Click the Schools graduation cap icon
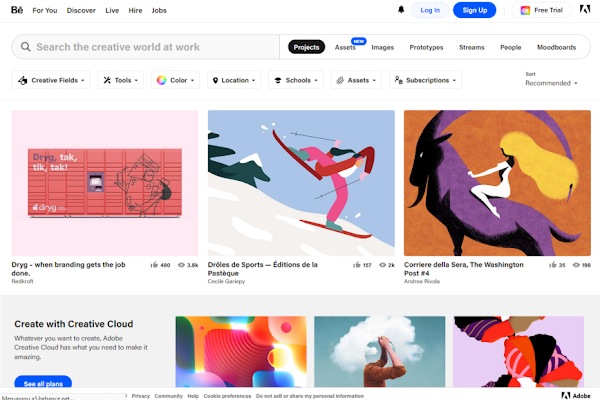This screenshot has height=400, width=600. 278,80
